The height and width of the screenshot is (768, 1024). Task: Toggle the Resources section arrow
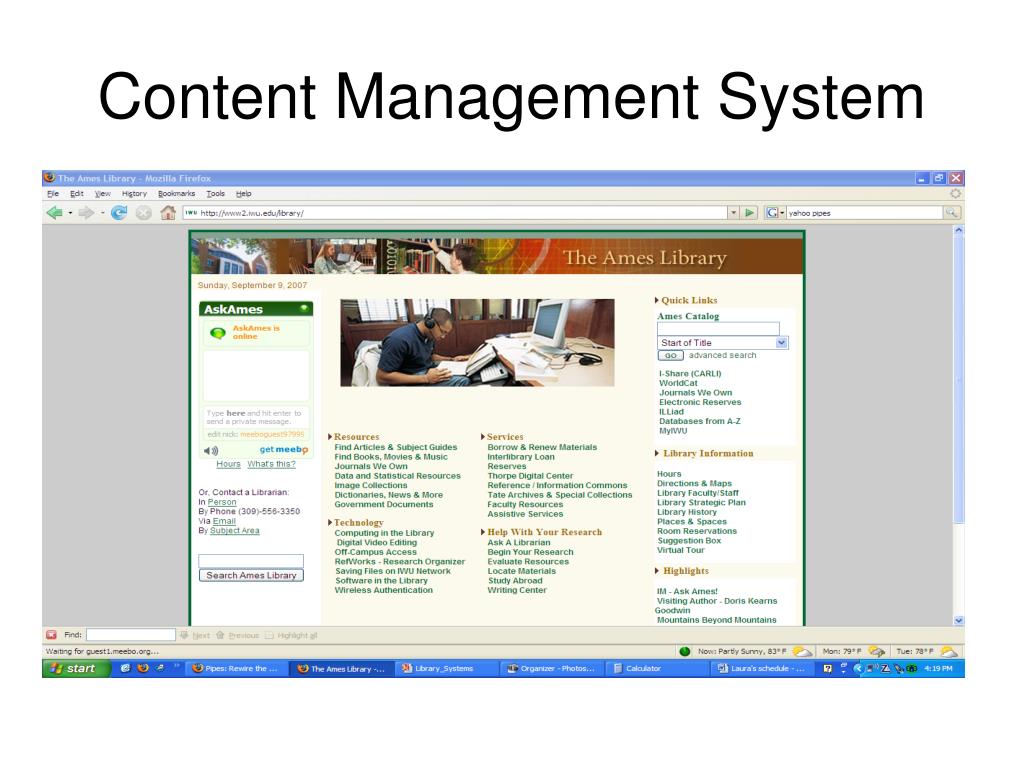coord(330,437)
